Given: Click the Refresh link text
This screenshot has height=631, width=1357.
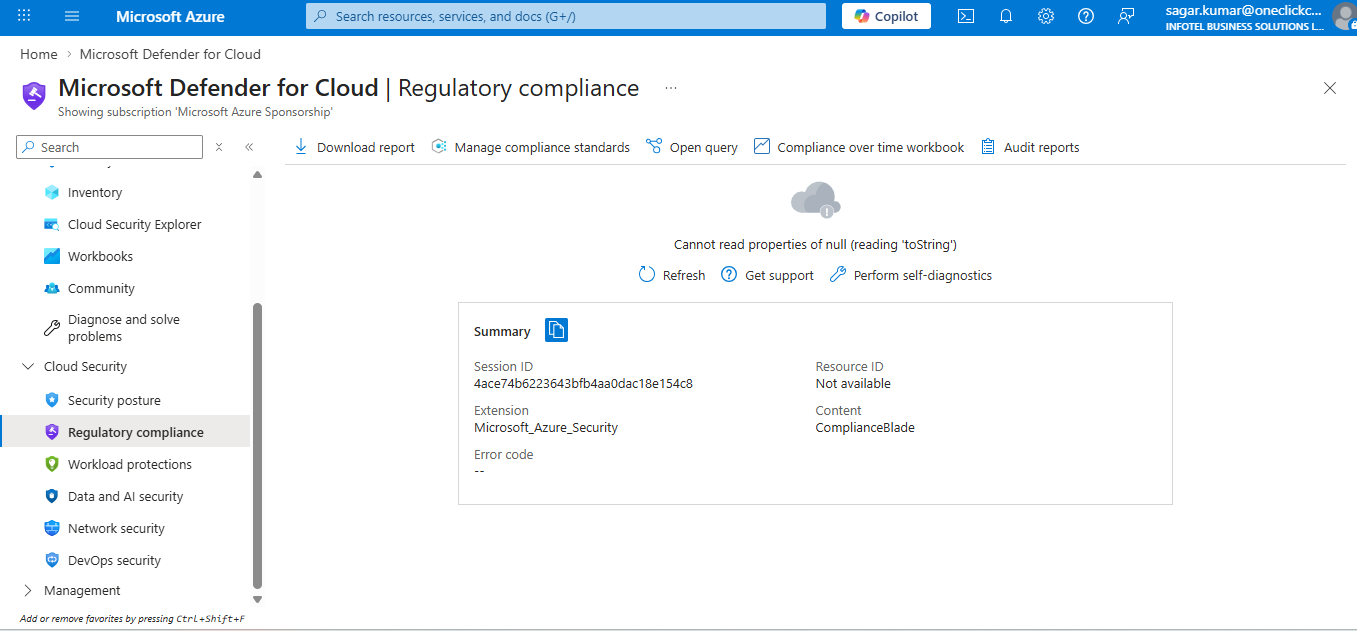Looking at the screenshot, I should click(x=684, y=275).
